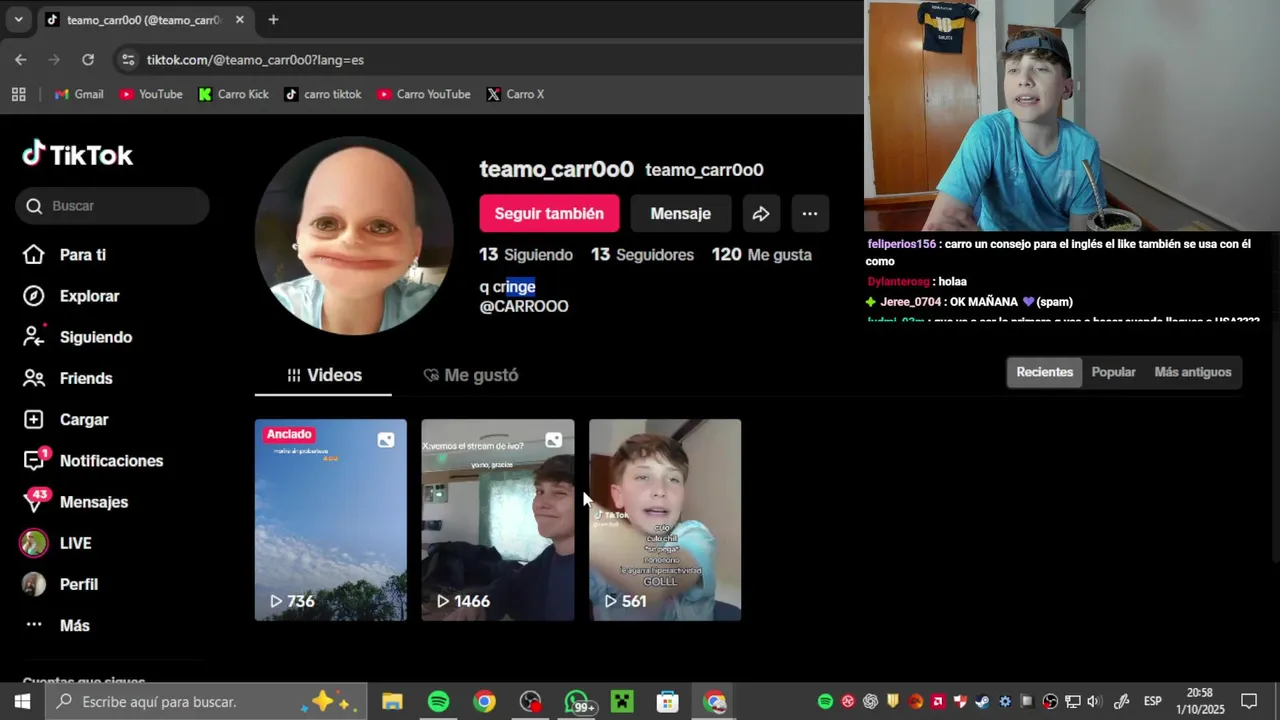1280x720 pixels.
Task: Open the pinned Anclado video with 736 views
Action: [331, 520]
